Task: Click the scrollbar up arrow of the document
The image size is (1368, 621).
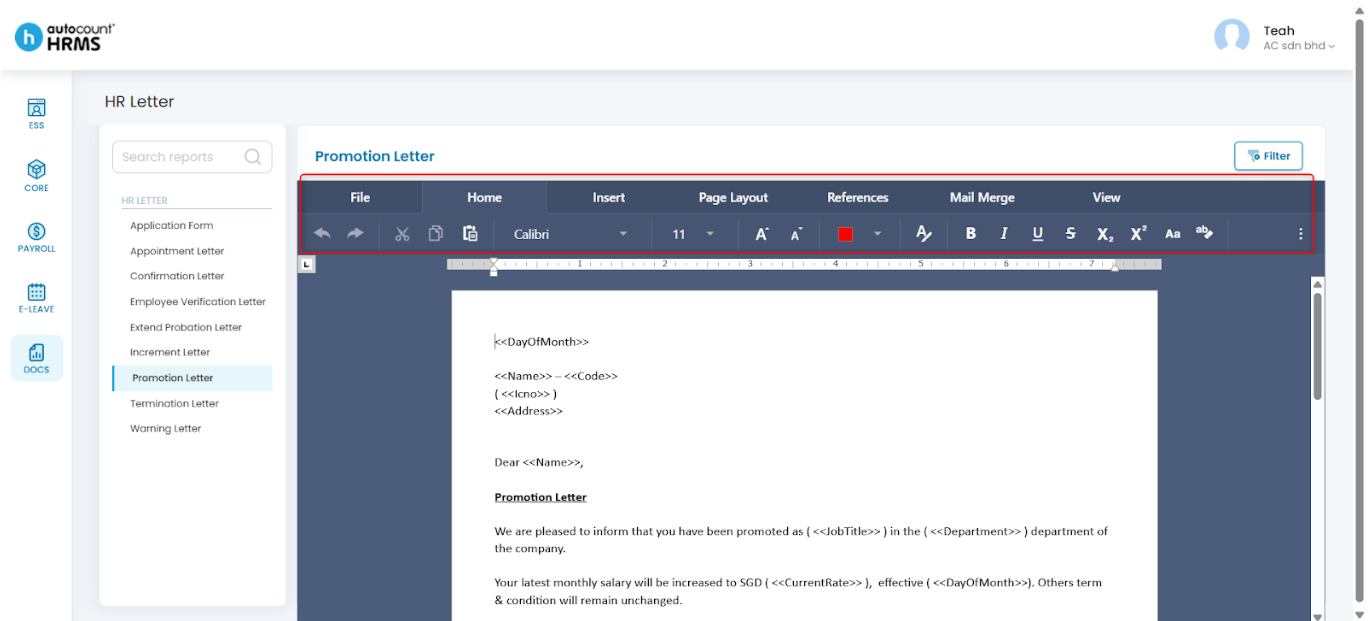Action: [x=1317, y=284]
